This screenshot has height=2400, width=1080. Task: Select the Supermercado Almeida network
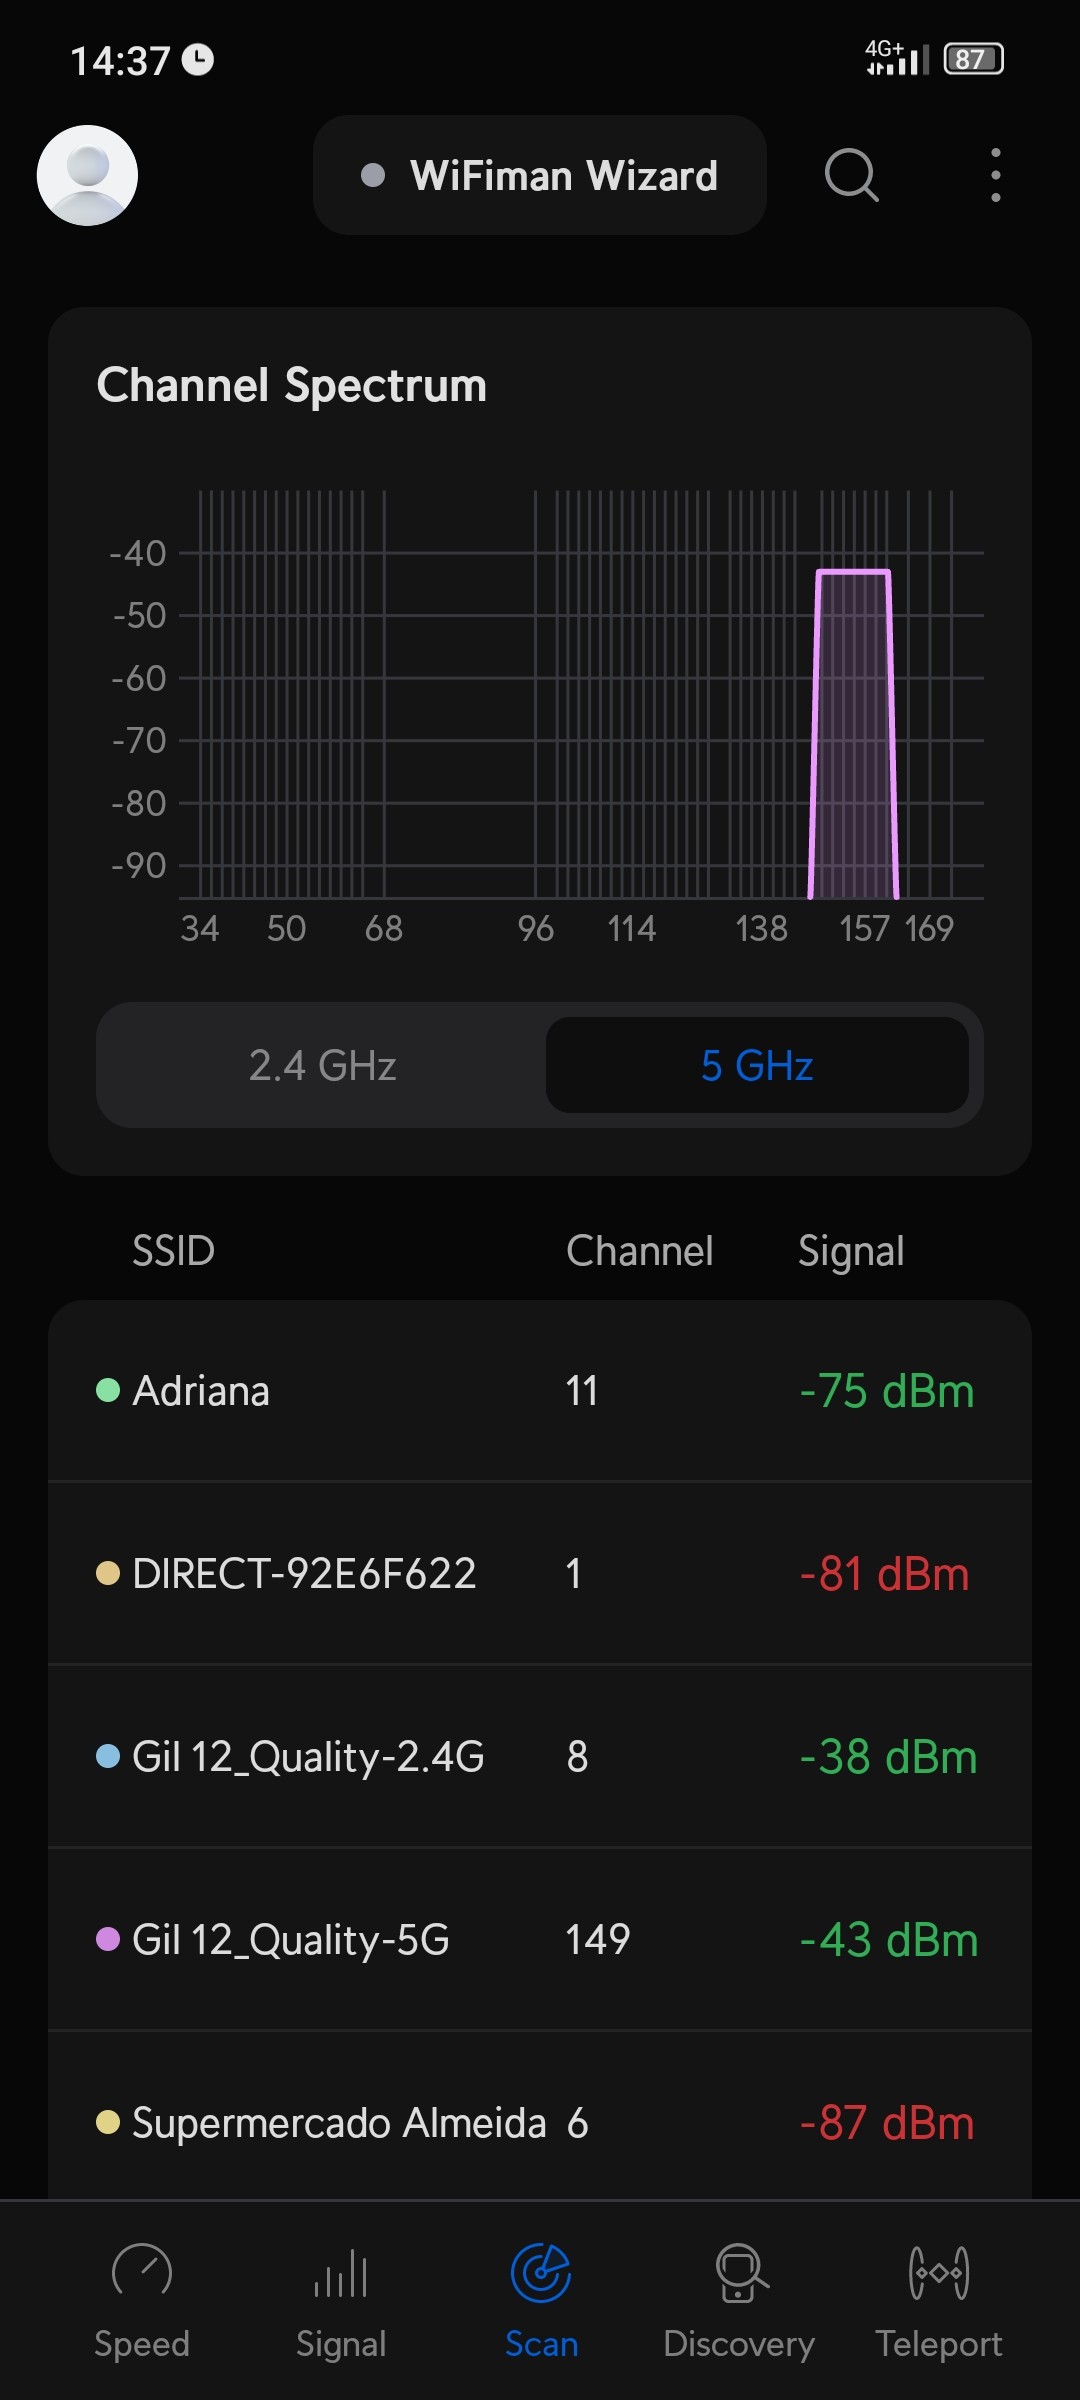[540, 2122]
